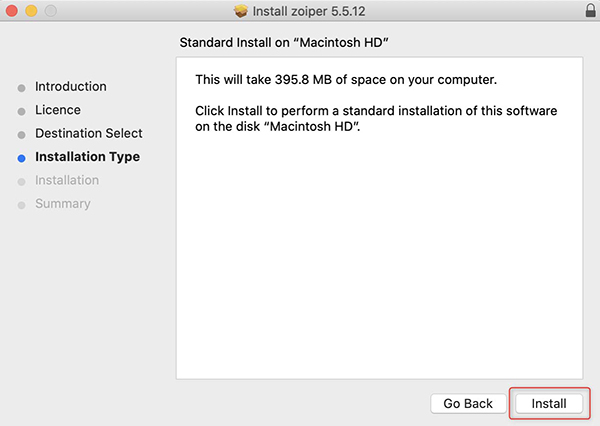Click the package icon beside the window title
600x426 pixels.
pyautogui.click(x=240, y=12)
